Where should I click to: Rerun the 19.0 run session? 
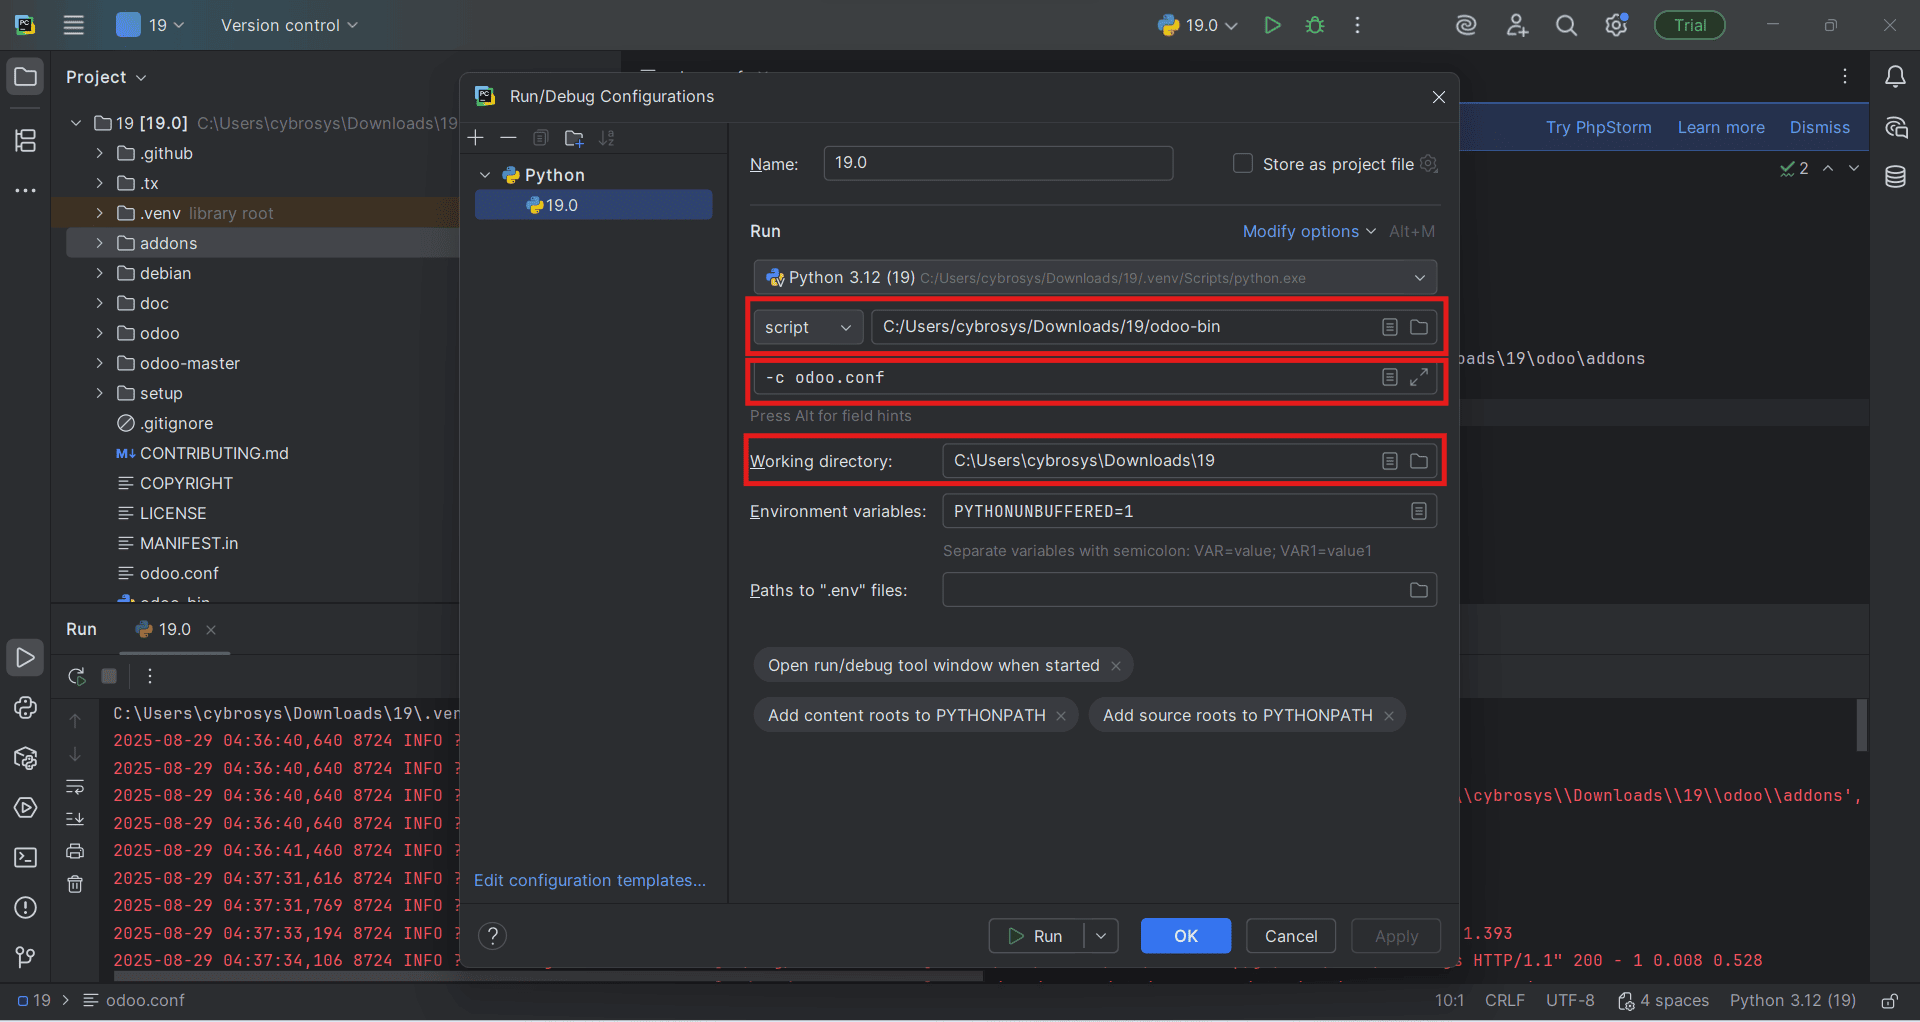[x=76, y=676]
